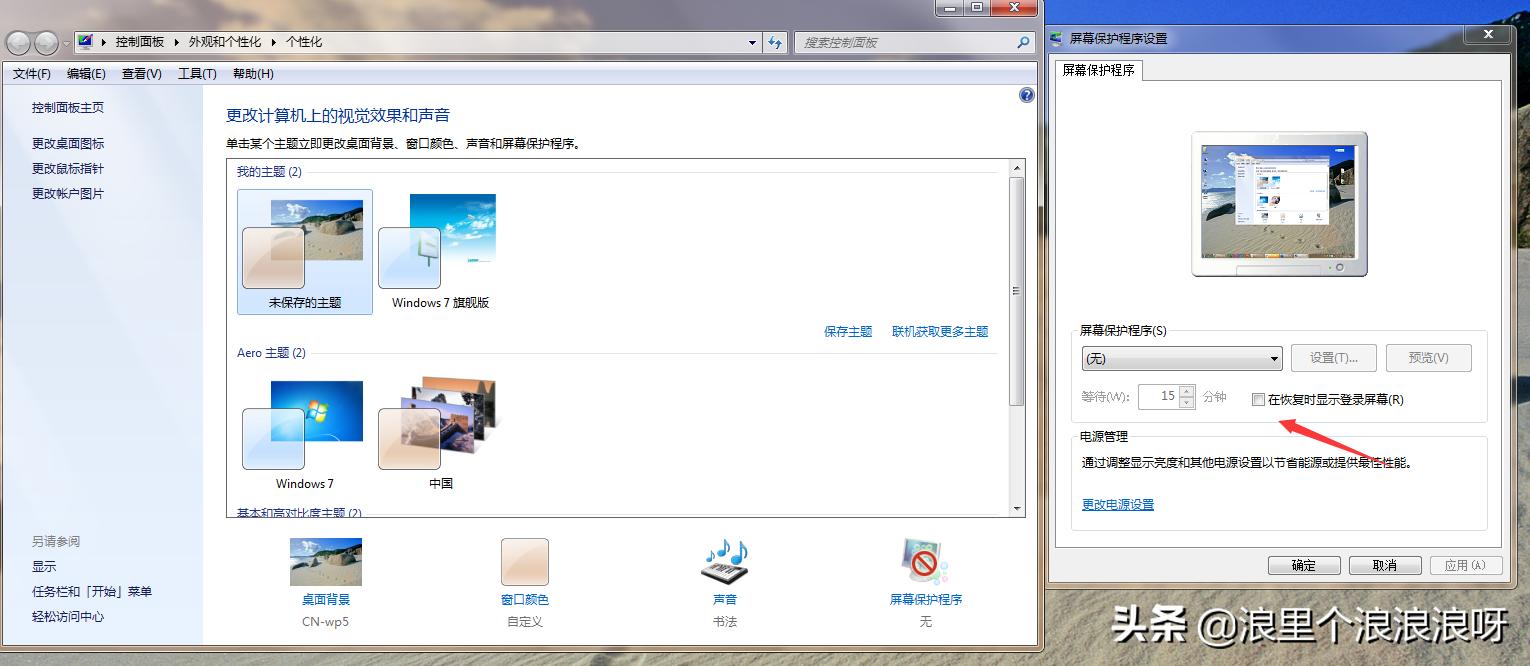The image size is (1530, 666).
Task: Click the 确定 button
Action: tap(1304, 565)
